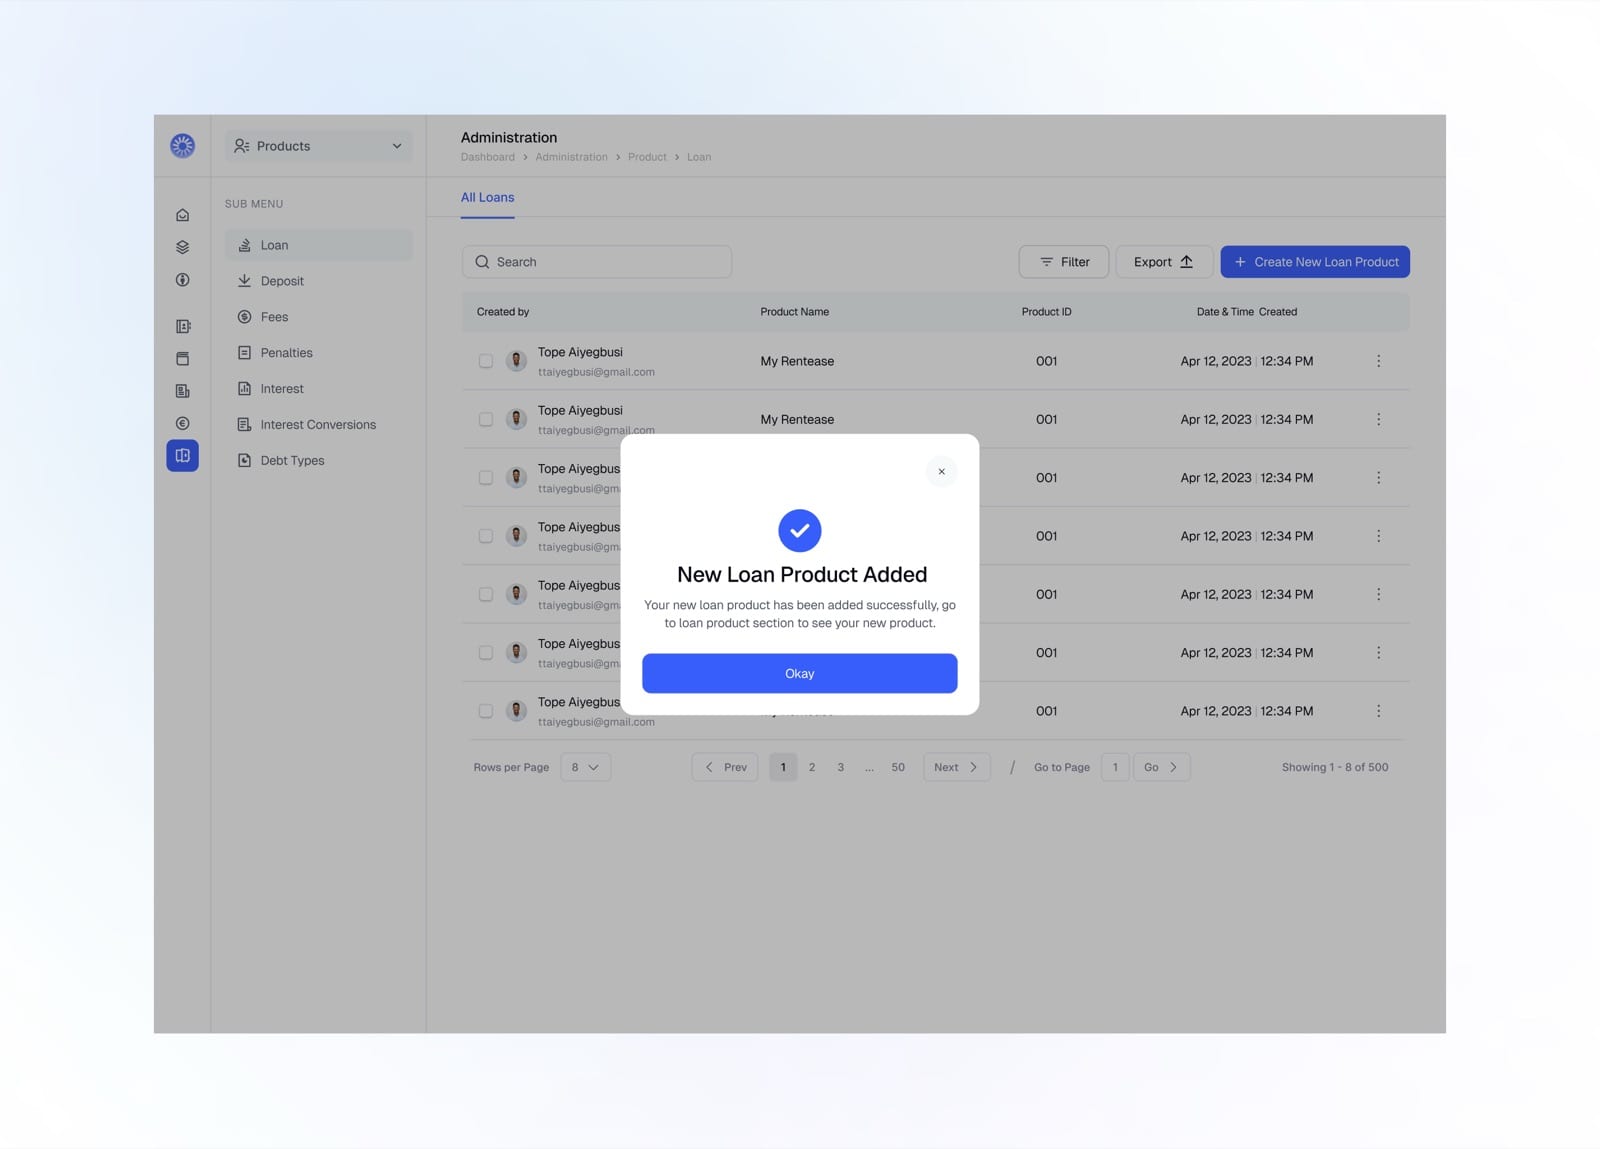Open three-dot menu in last table row
Image resolution: width=1600 pixels, height=1149 pixels.
pos(1378,711)
